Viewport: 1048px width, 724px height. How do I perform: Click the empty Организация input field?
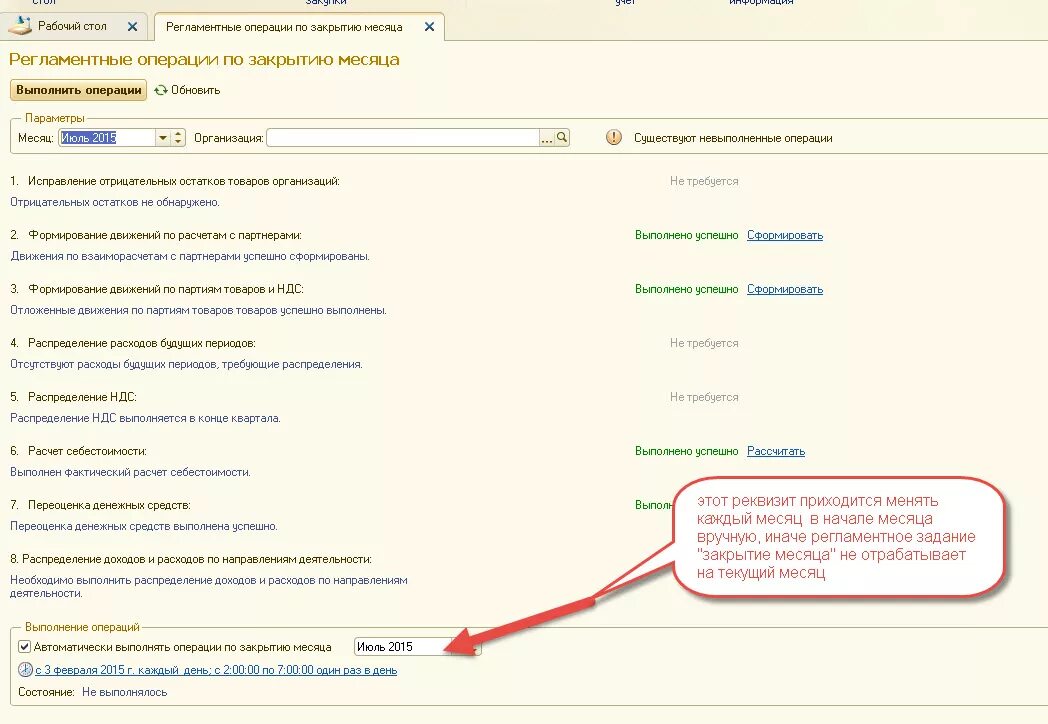tap(403, 138)
